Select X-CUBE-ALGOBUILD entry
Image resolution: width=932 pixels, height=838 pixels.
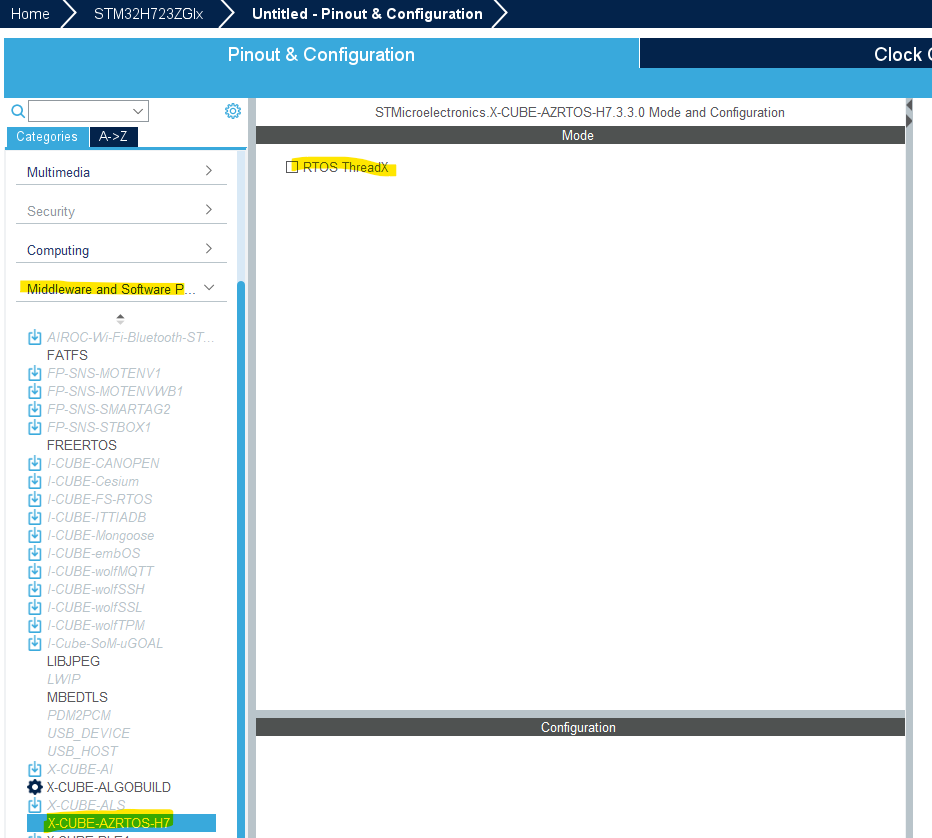(109, 787)
